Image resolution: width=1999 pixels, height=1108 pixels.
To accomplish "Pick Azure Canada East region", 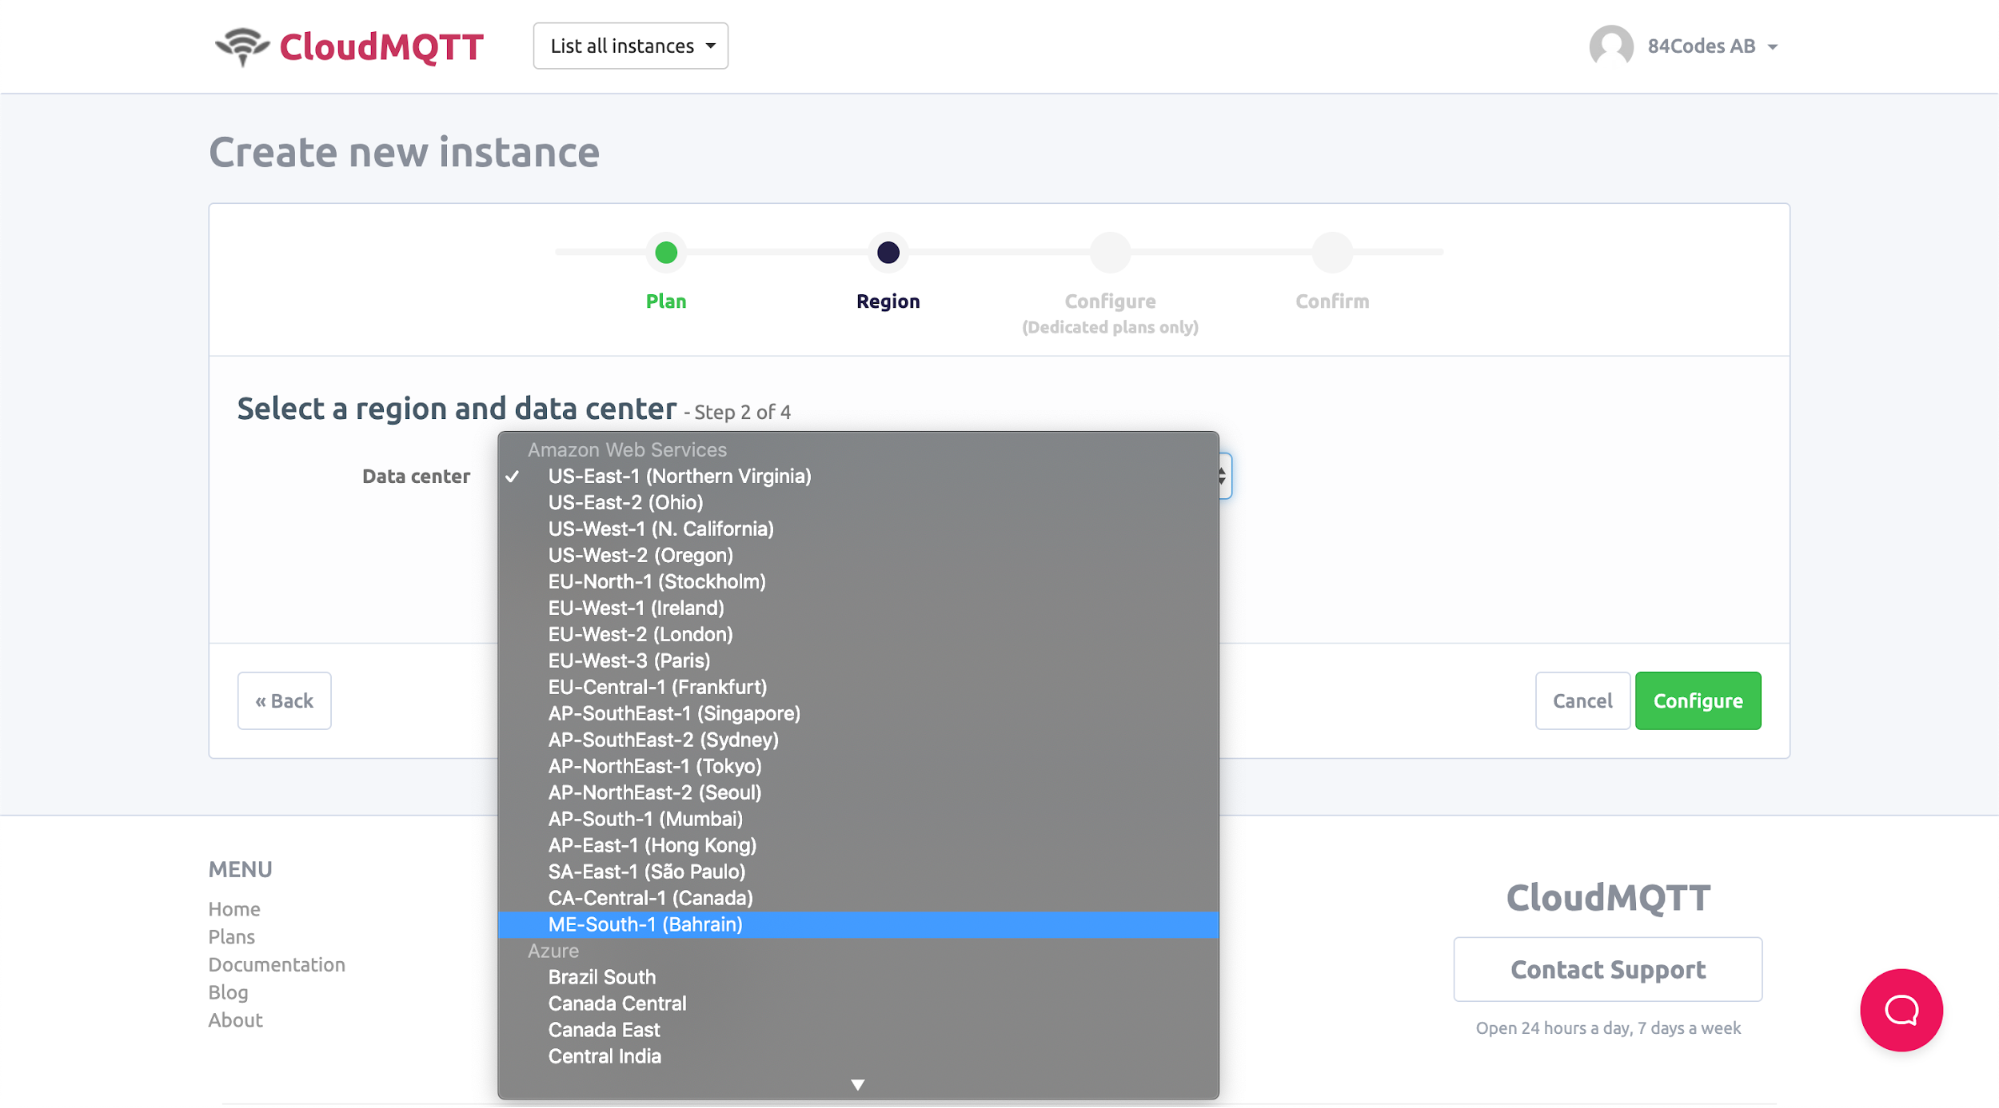I will pos(858,1030).
